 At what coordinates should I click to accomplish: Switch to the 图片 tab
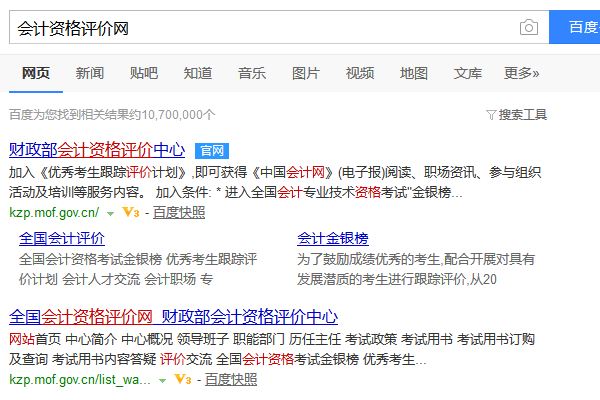[x=305, y=73]
